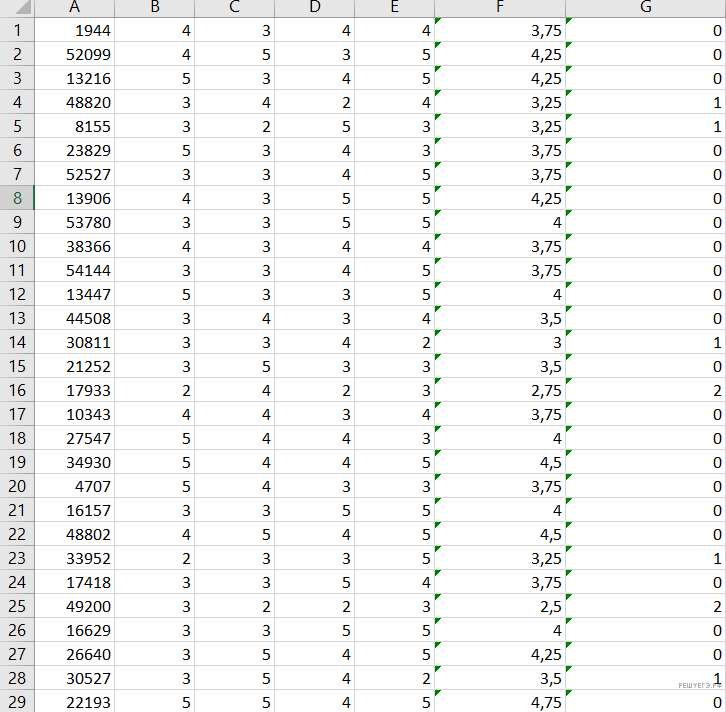Screen dimensions: 726x712
Task: Click the column C header
Action: [235, 8]
